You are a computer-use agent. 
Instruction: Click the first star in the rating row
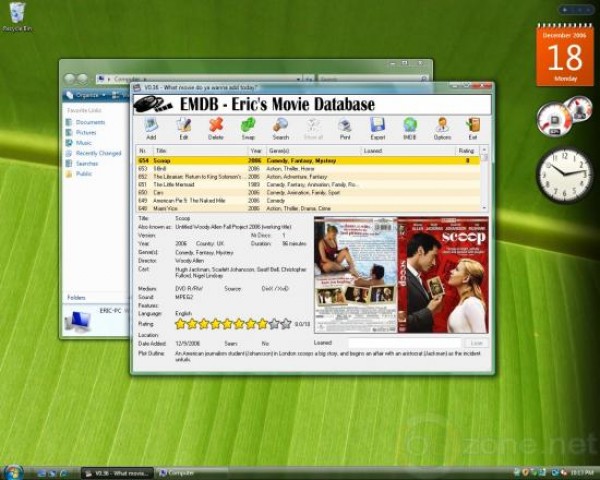[x=180, y=324]
